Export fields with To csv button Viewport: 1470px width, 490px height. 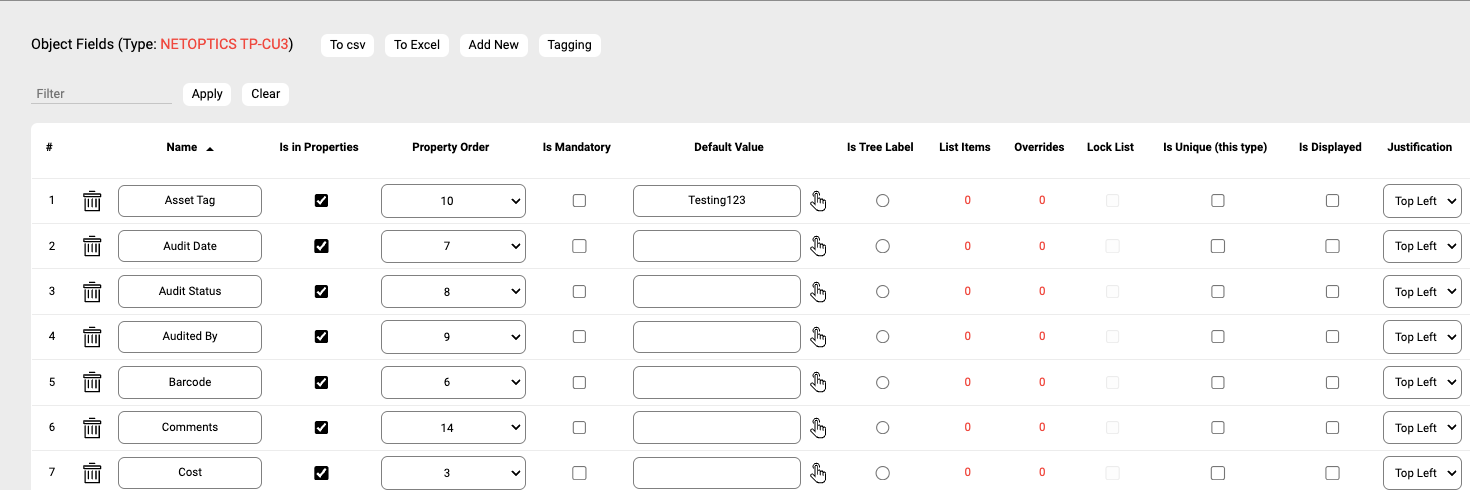click(347, 45)
